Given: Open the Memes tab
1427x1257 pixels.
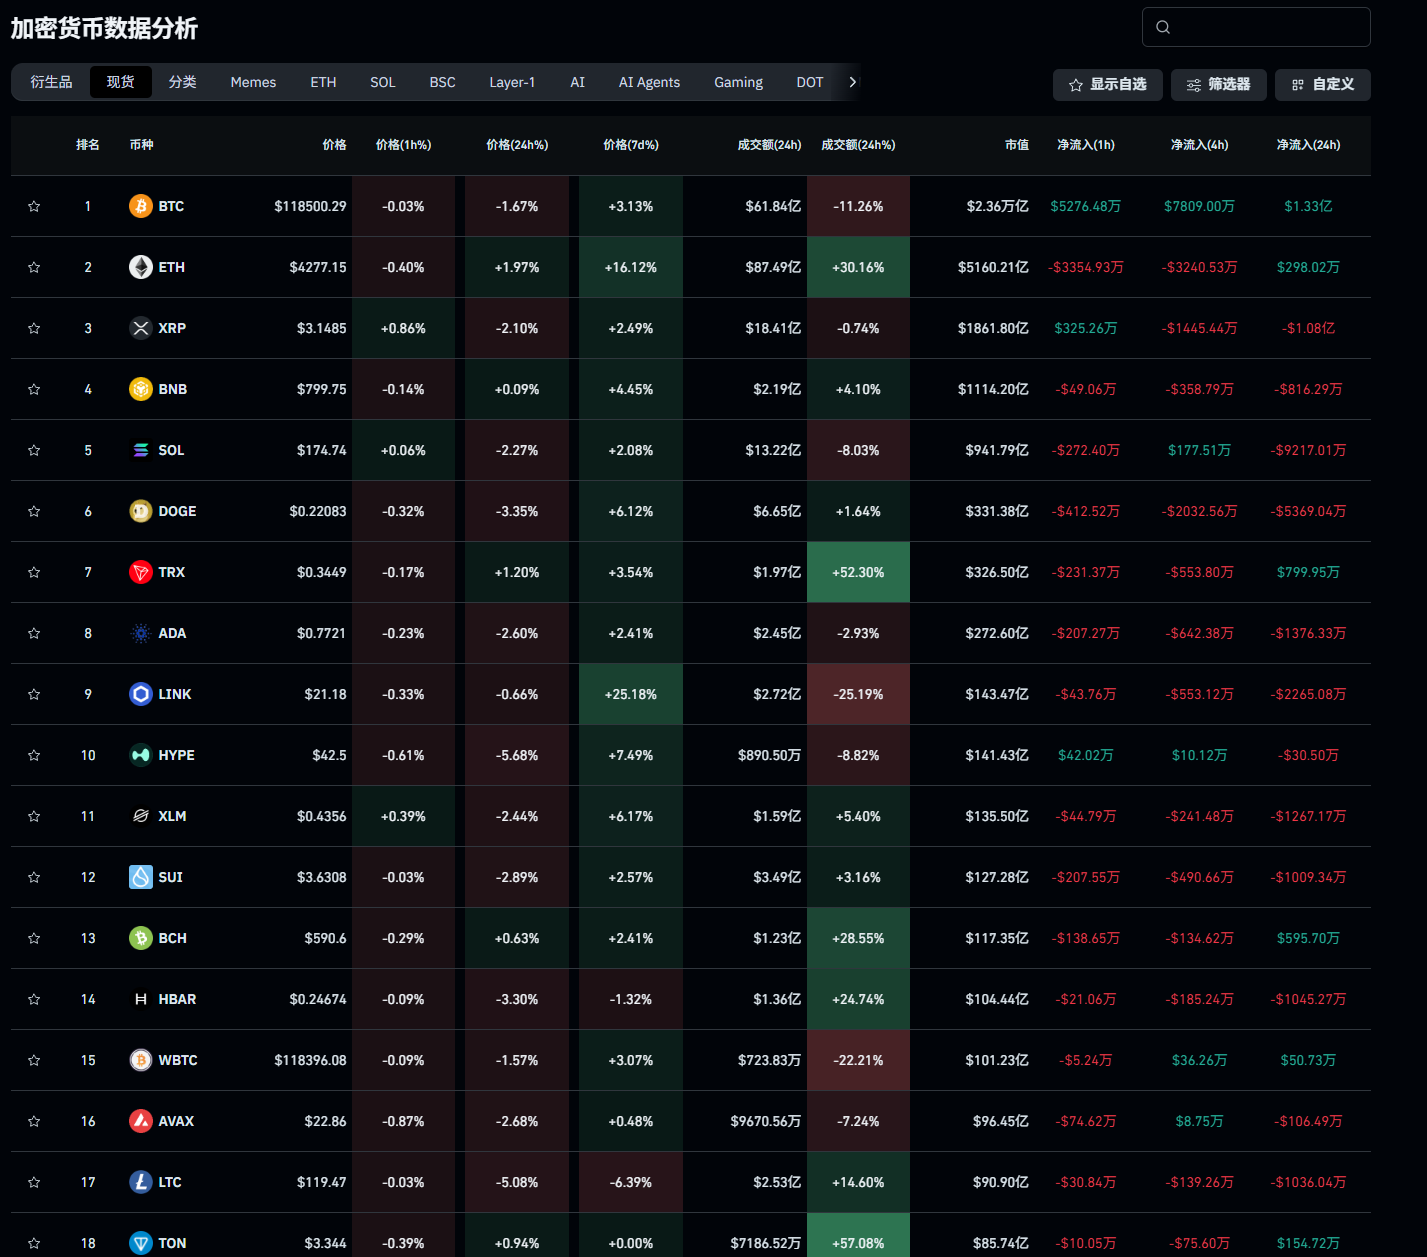Looking at the screenshot, I should [x=253, y=82].
